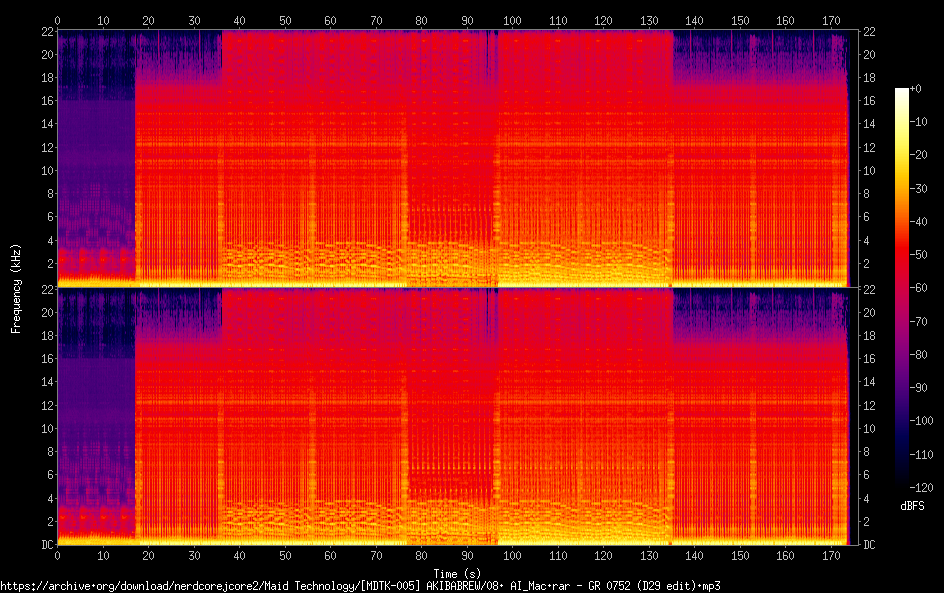Click the 170 tick on top time axis

pos(830,20)
